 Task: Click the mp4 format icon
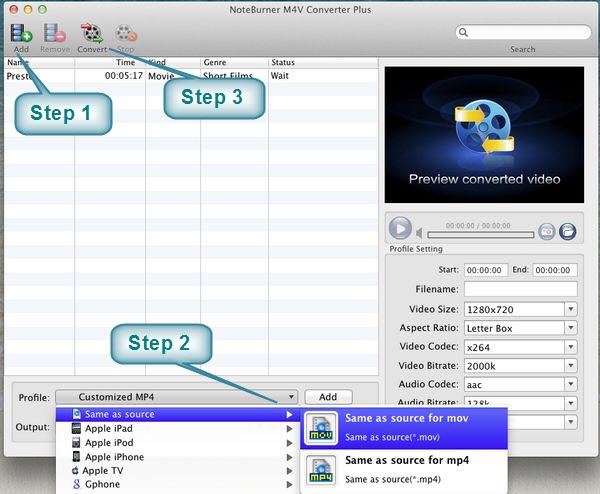pos(321,470)
